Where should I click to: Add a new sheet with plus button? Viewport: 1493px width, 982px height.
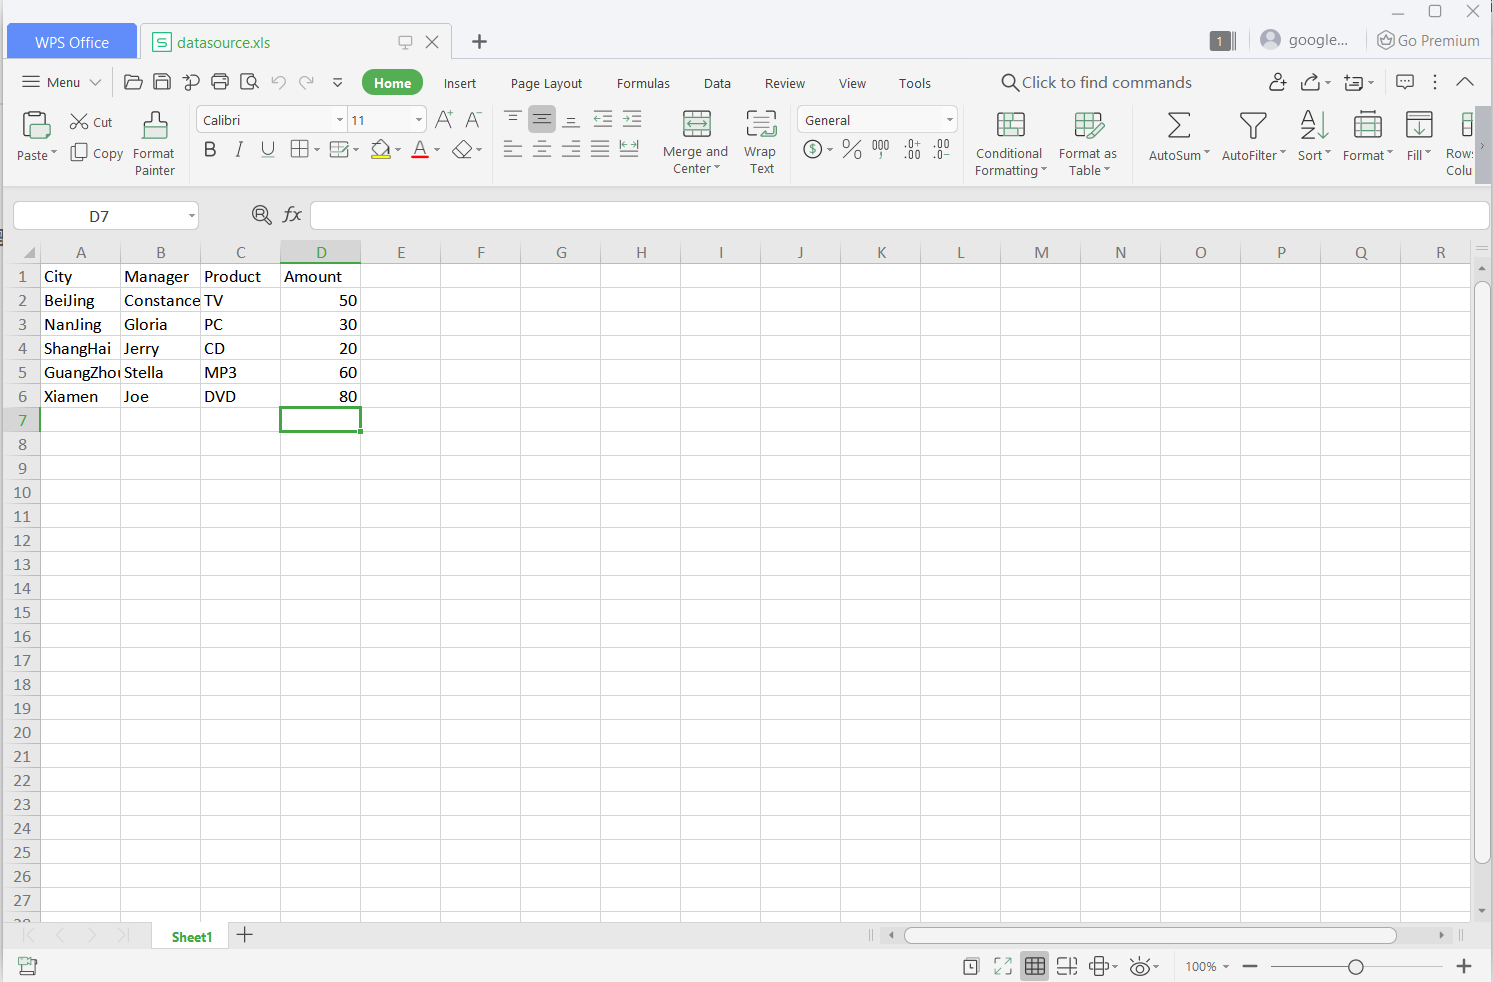point(245,935)
